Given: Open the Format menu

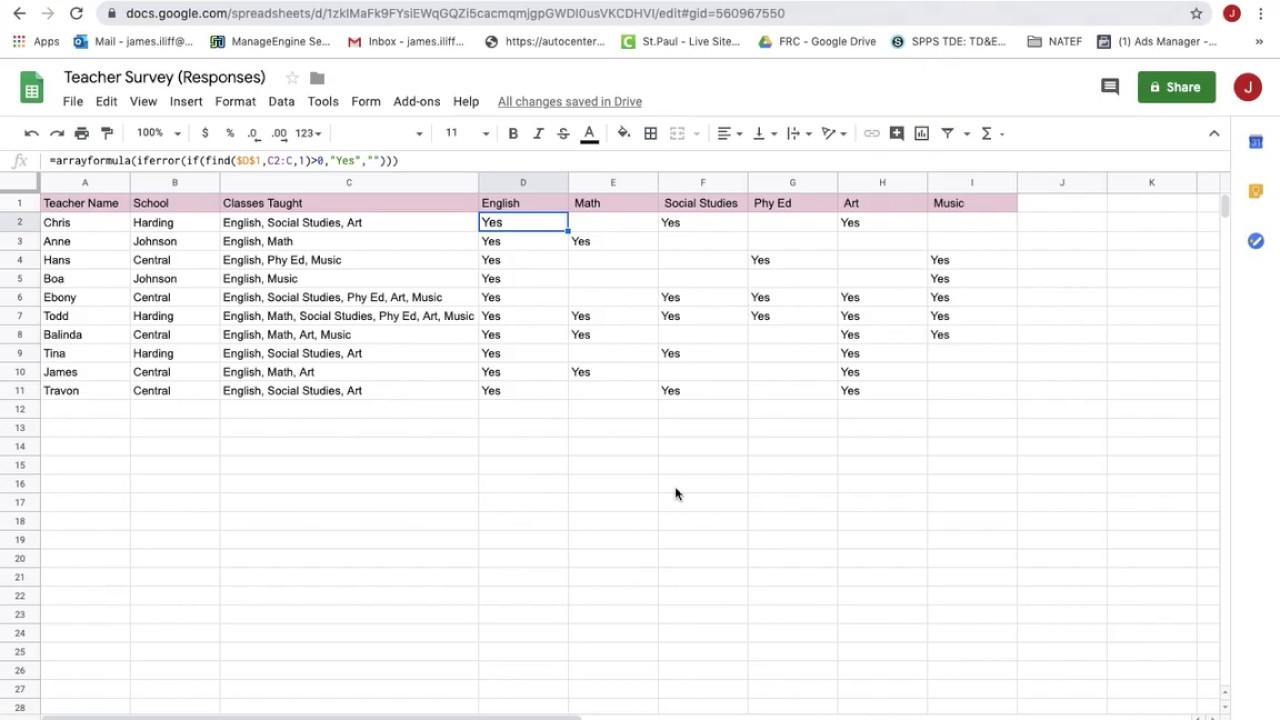Looking at the screenshot, I should click(235, 101).
